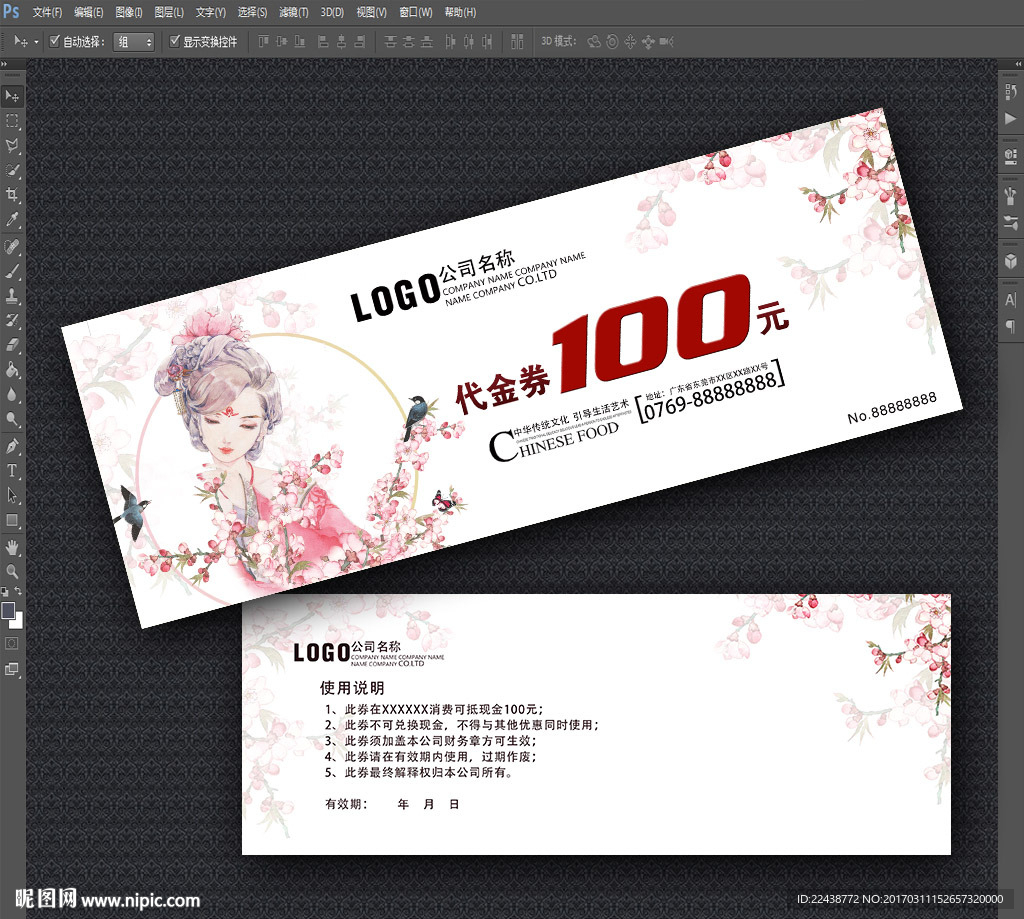Select the Rectangle shape tool
This screenshot has height=919, width=1024.
12,521
